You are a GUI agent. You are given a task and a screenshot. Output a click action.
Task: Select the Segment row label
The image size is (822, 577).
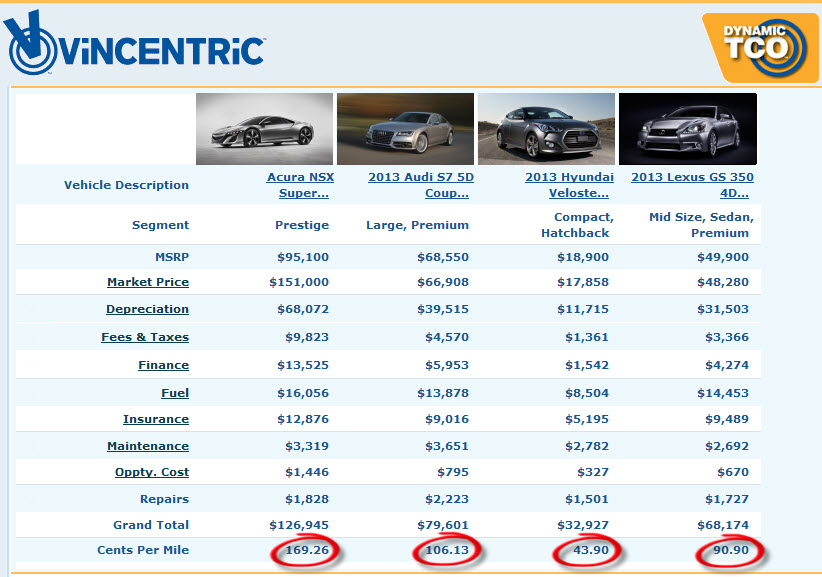tap(160, 225)
